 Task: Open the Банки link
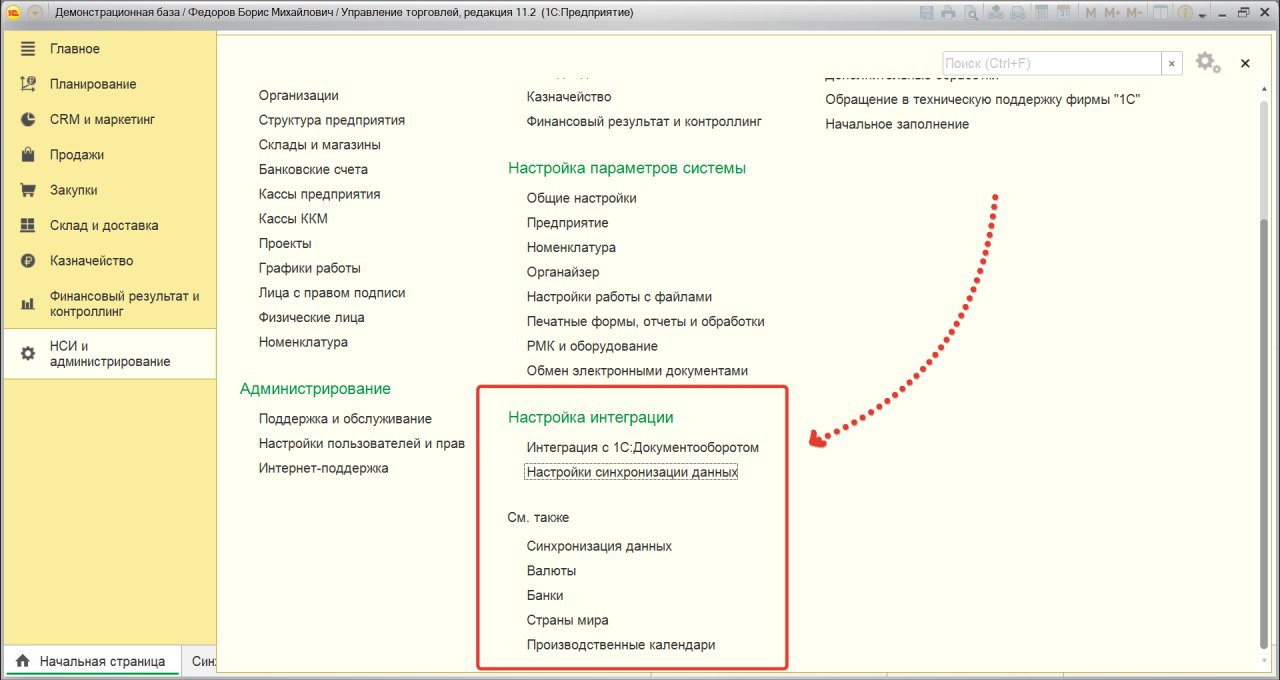(545, 595)
